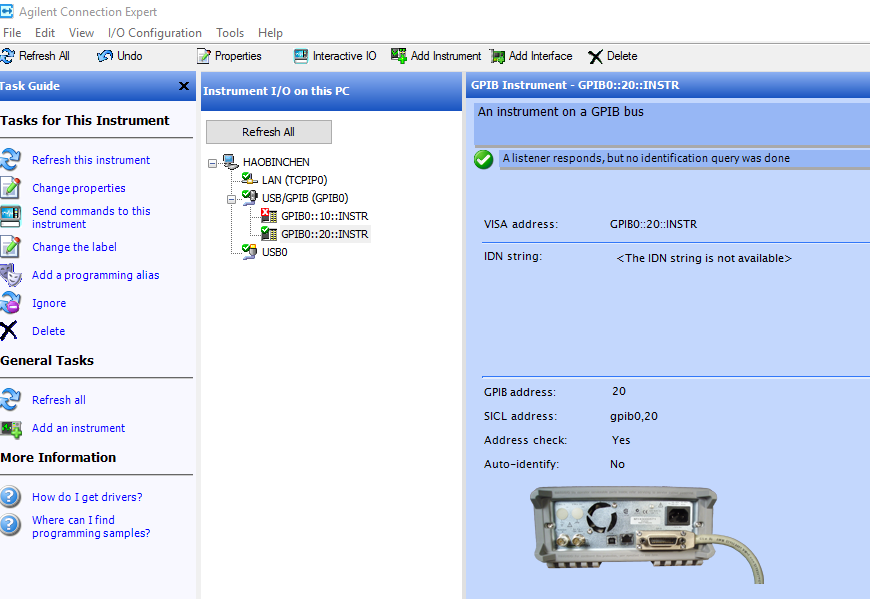Click the Add Instrument toolbar icon
Screen dimensions: 870x599
pos(398,55)
